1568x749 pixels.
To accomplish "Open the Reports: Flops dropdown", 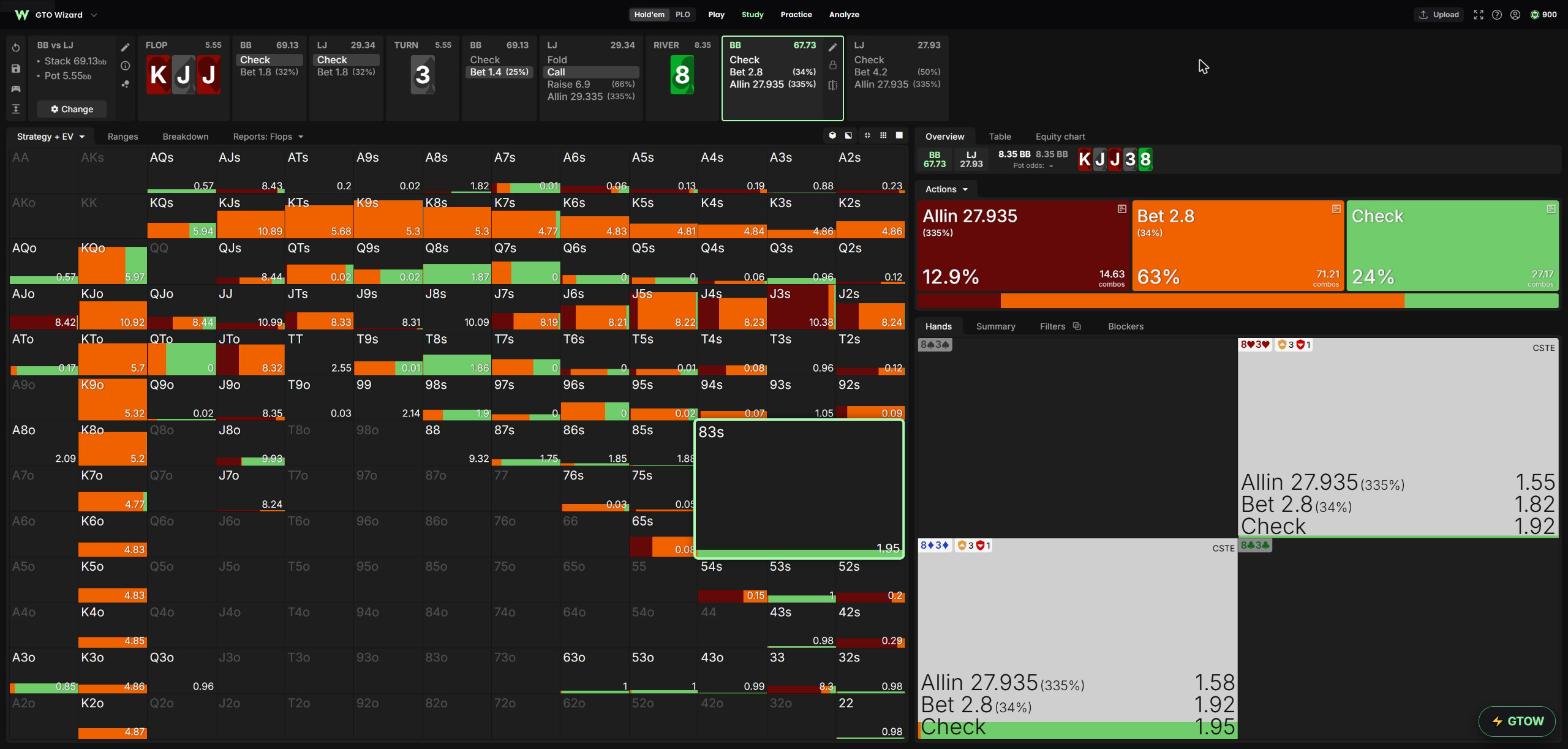I will click(x=268, y=136).
